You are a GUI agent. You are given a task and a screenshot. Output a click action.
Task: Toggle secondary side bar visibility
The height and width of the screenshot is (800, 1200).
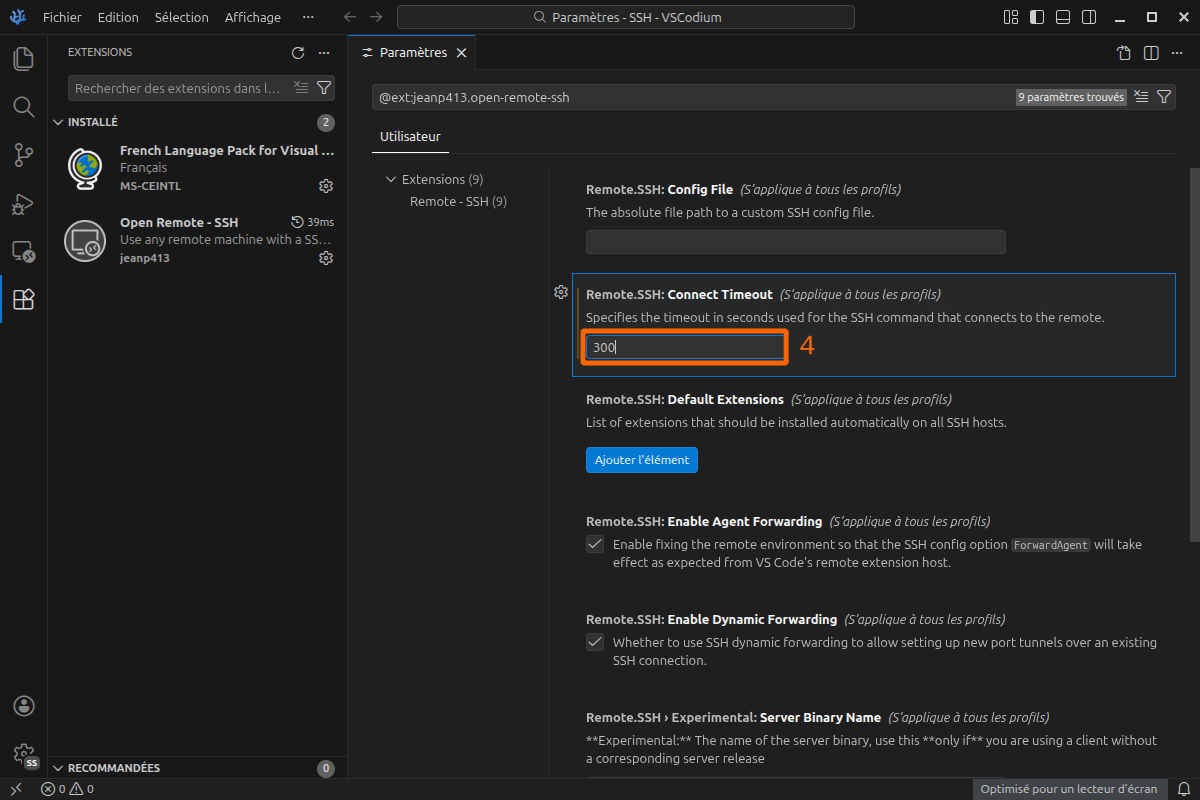(x=1089, y=17)
